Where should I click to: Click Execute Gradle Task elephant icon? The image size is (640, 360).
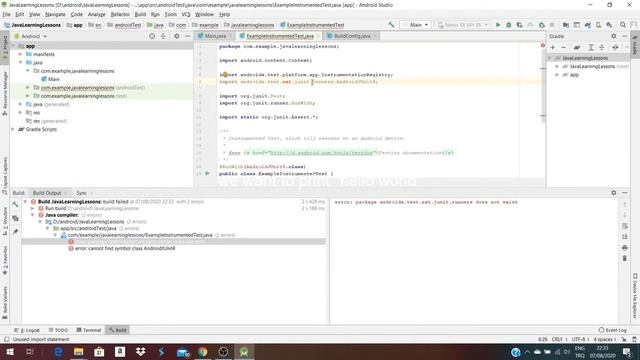coord(577,47)
